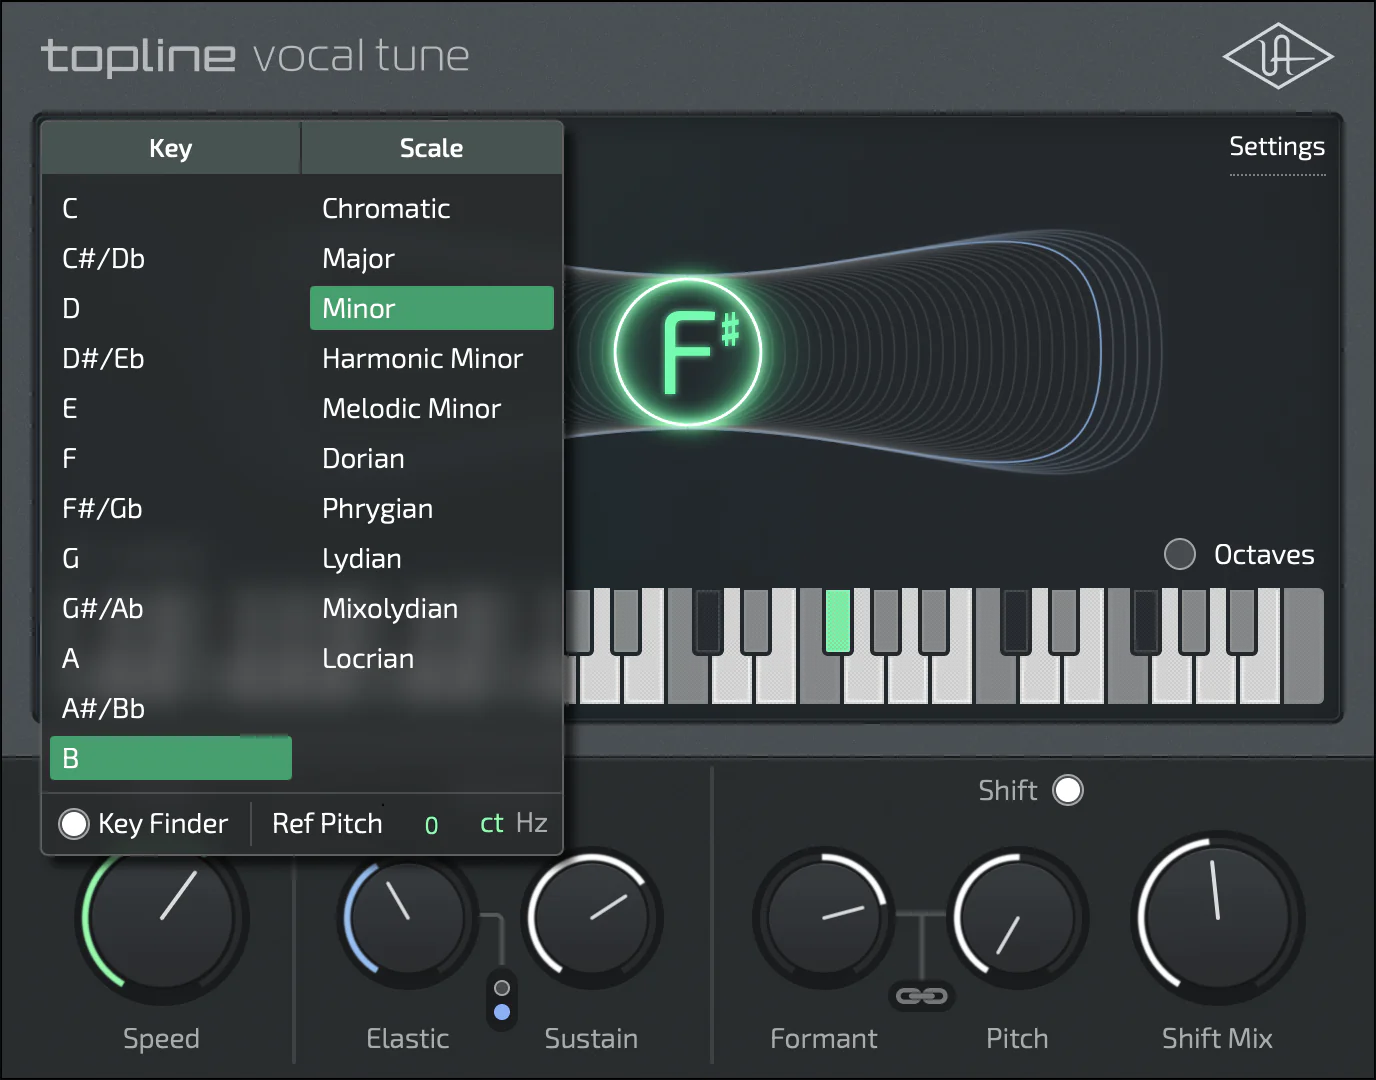Select the highlighted Minor scale

(x=432, y=308)
